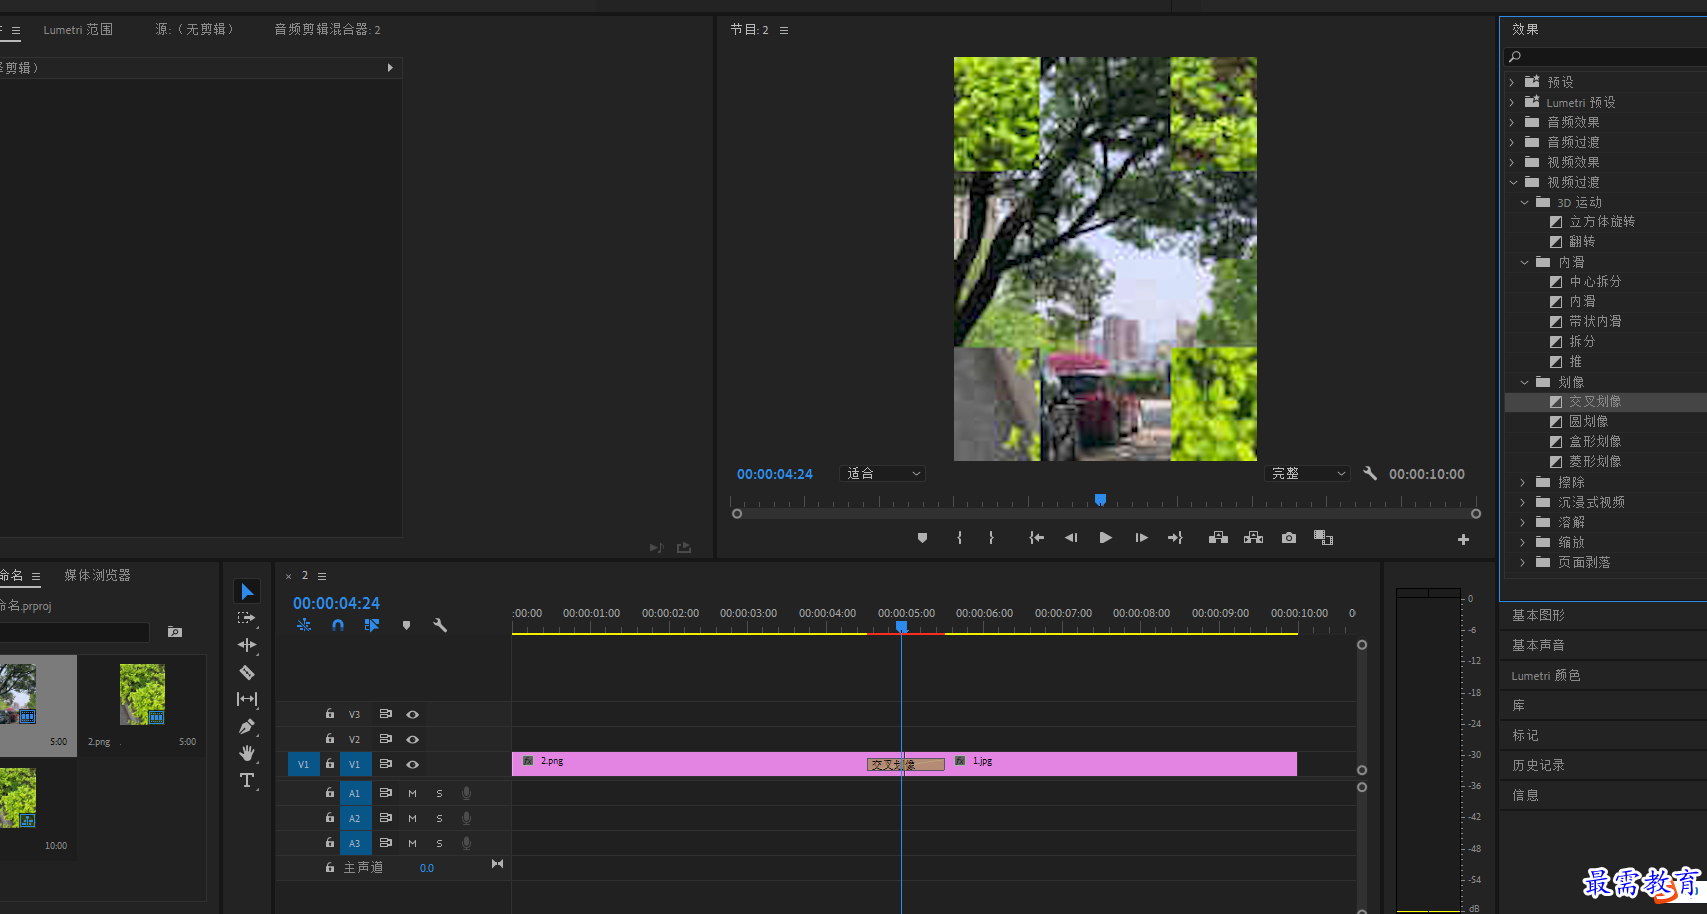Click the effects search field
1707x914 pixels.
(1605, 56)
